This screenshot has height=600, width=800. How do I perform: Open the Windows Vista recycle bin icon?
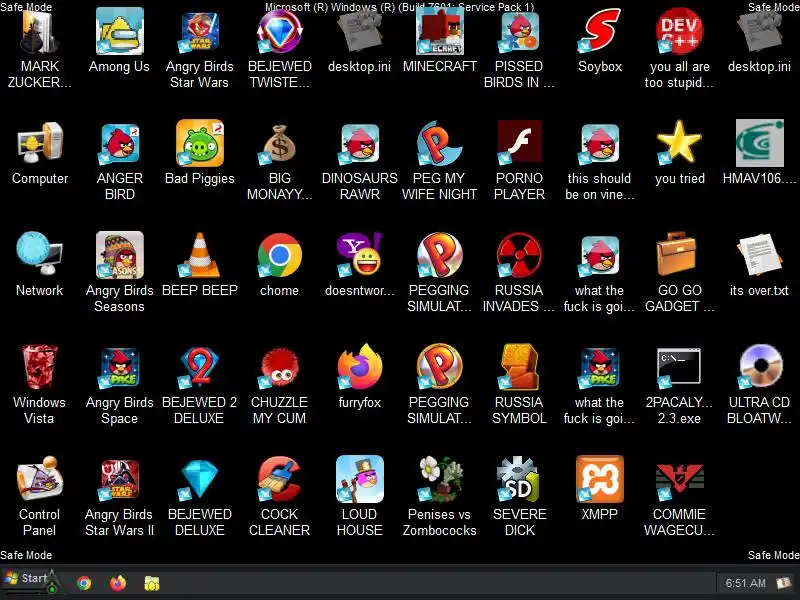(x=40, y=368)
